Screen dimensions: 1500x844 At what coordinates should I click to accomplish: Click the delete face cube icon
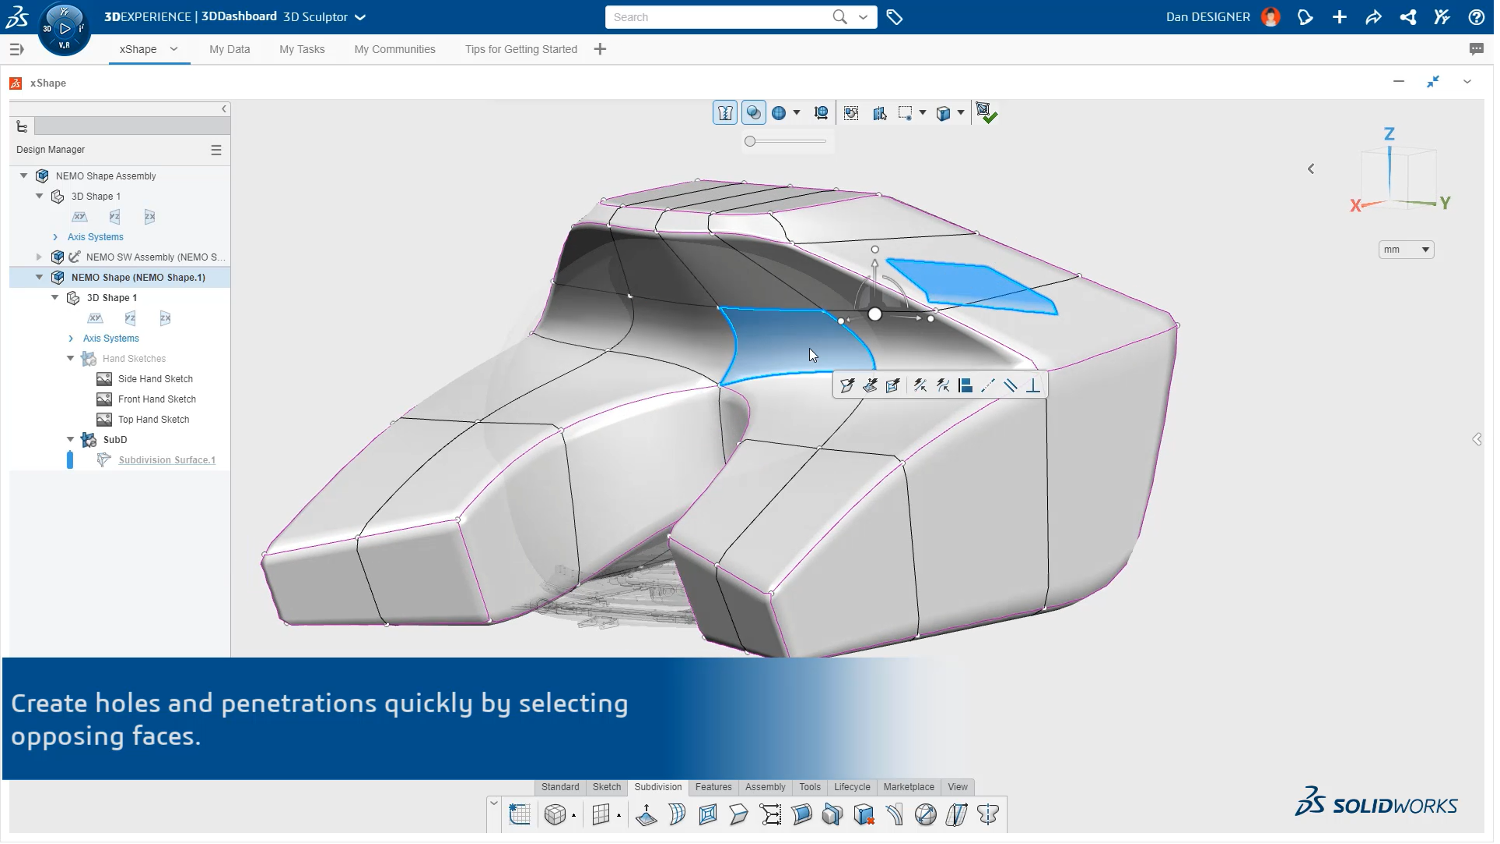(864, 816)
